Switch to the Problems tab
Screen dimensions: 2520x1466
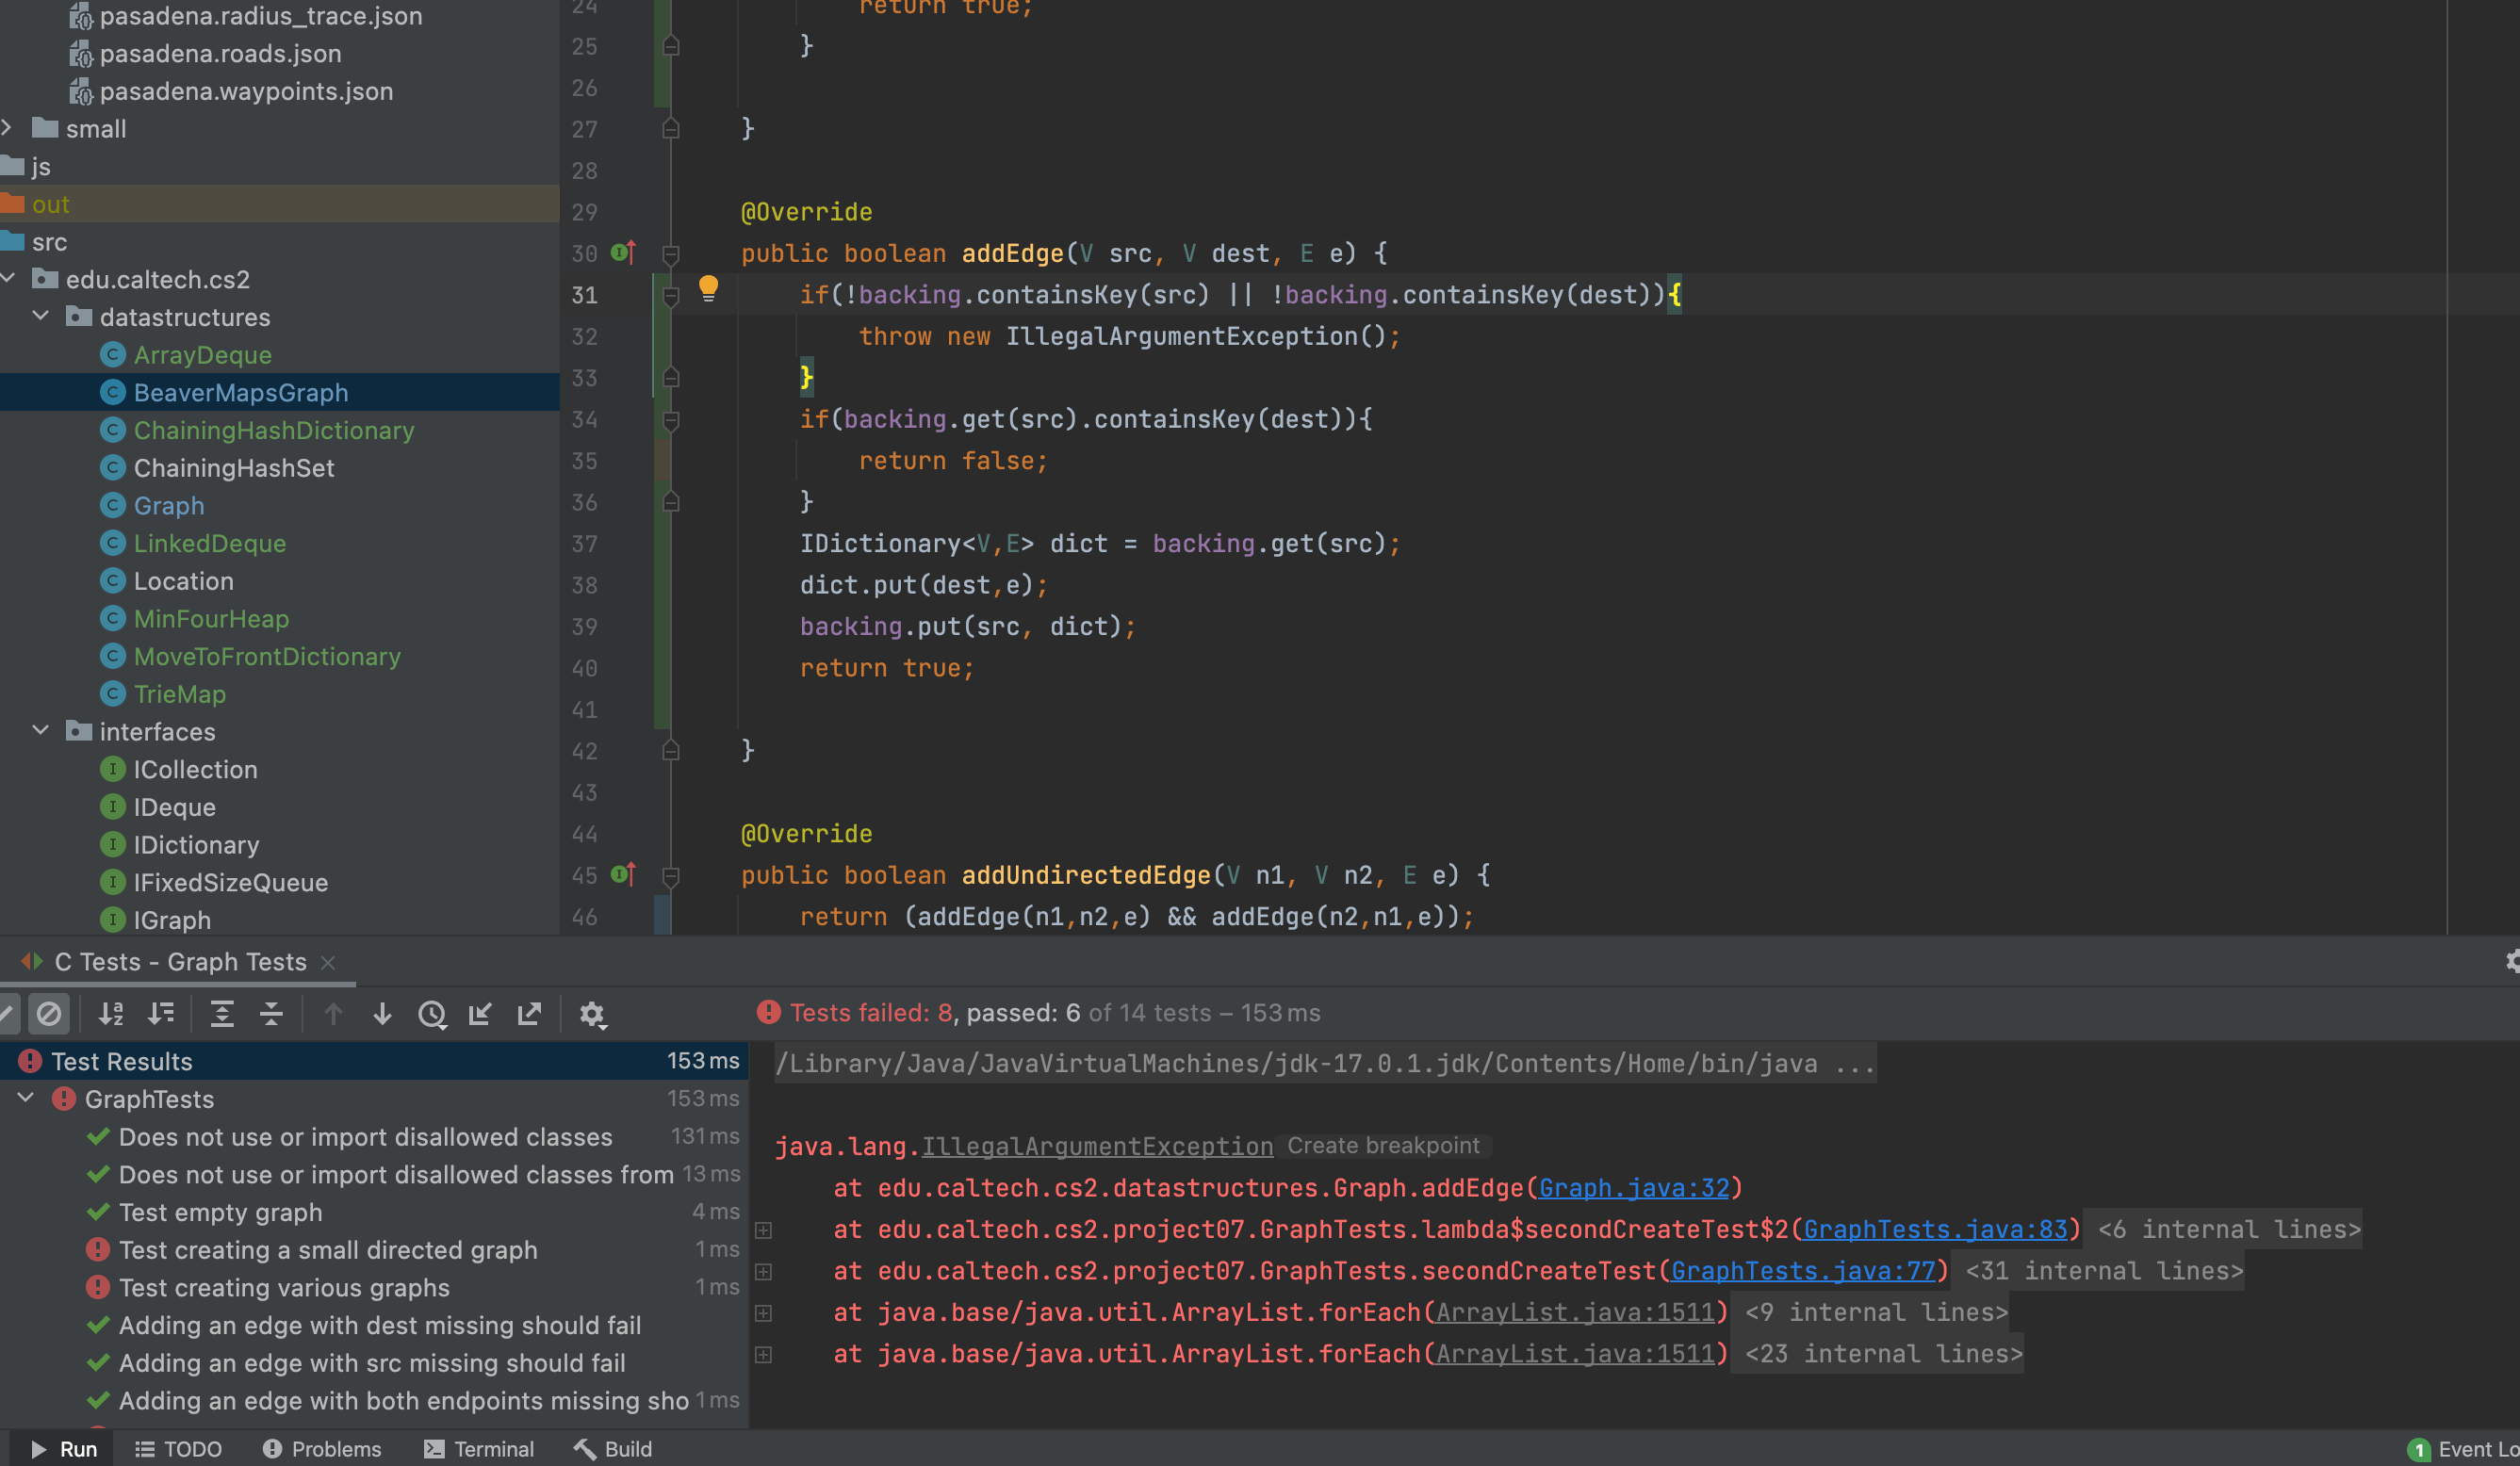click(322, 1449)
